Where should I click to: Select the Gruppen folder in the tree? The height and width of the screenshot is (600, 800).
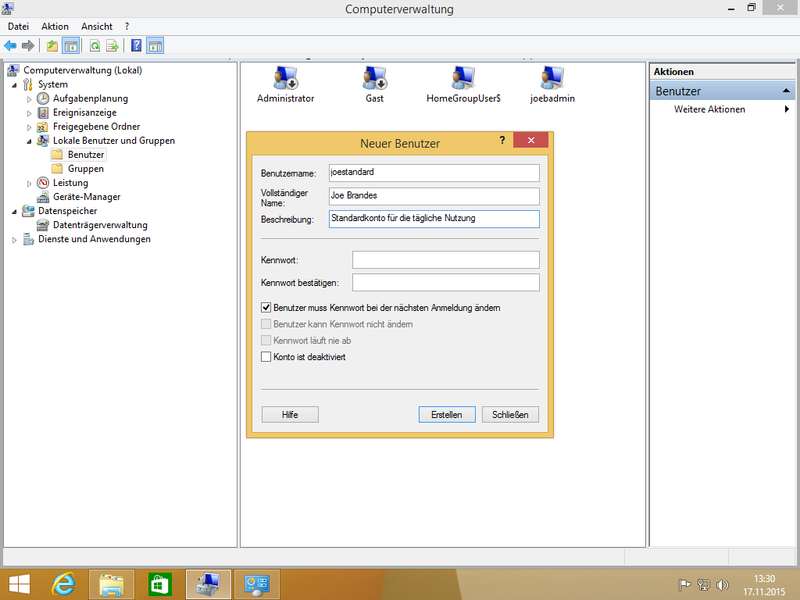[x=85, y=169]
